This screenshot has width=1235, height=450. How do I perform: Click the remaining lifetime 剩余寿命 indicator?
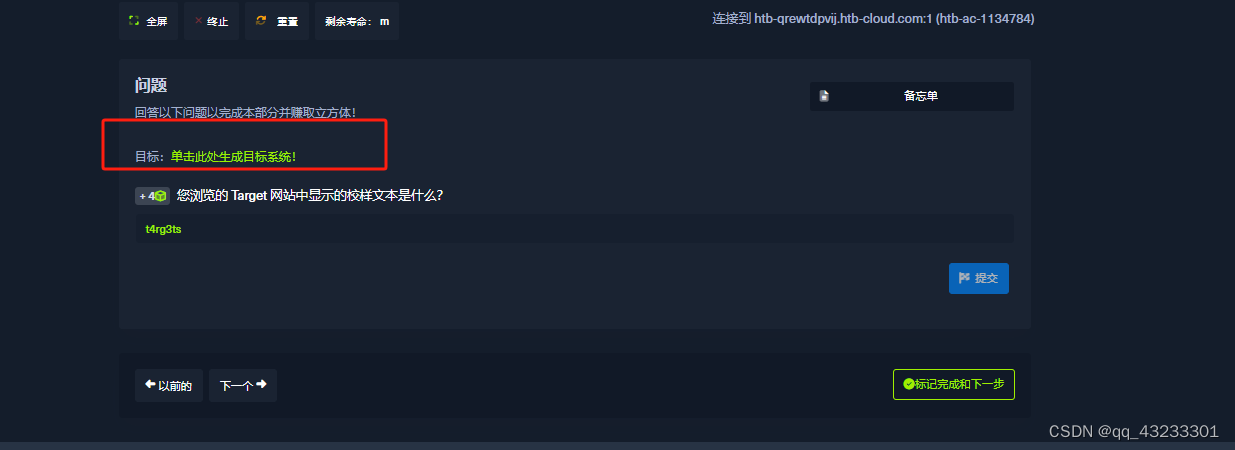(357, 20)
